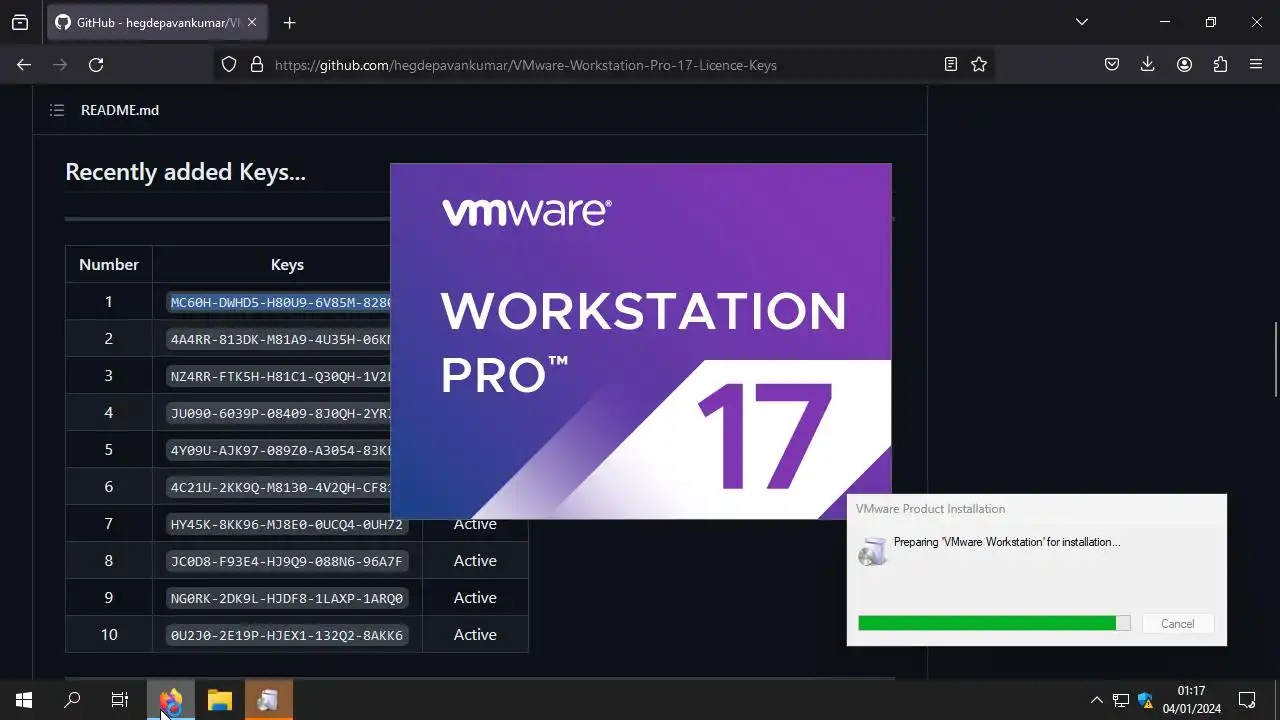Select the key starting with MC60H-DWHD5
The width and height of the screenshot is (1280, 720).
279,302
